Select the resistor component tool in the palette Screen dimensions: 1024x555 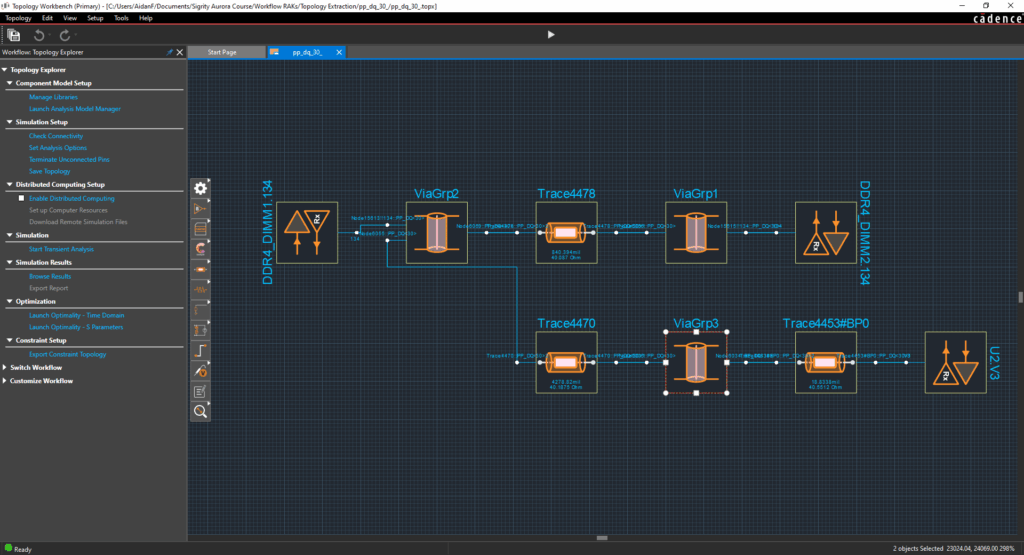pos(200,289)
